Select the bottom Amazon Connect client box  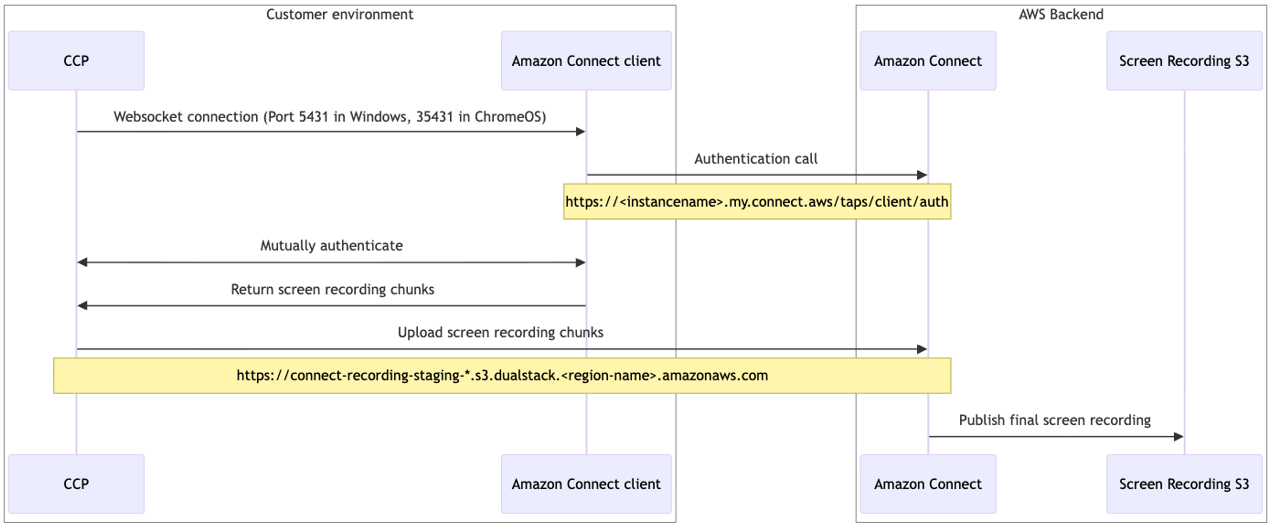[x=586, y=484]
